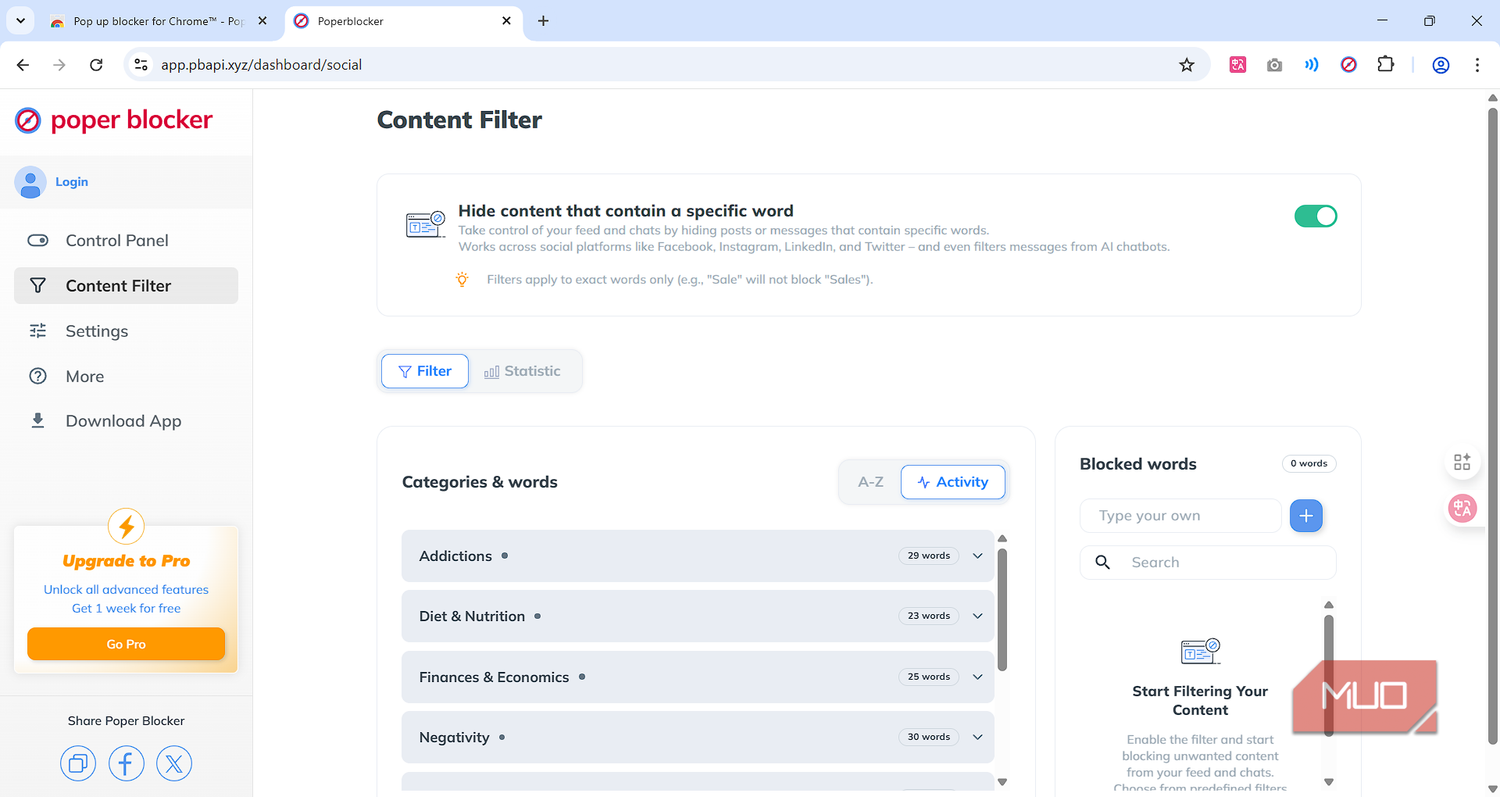Click the copy link share icon
This screenshot has height=797, width=1500.
click(77, 764)
